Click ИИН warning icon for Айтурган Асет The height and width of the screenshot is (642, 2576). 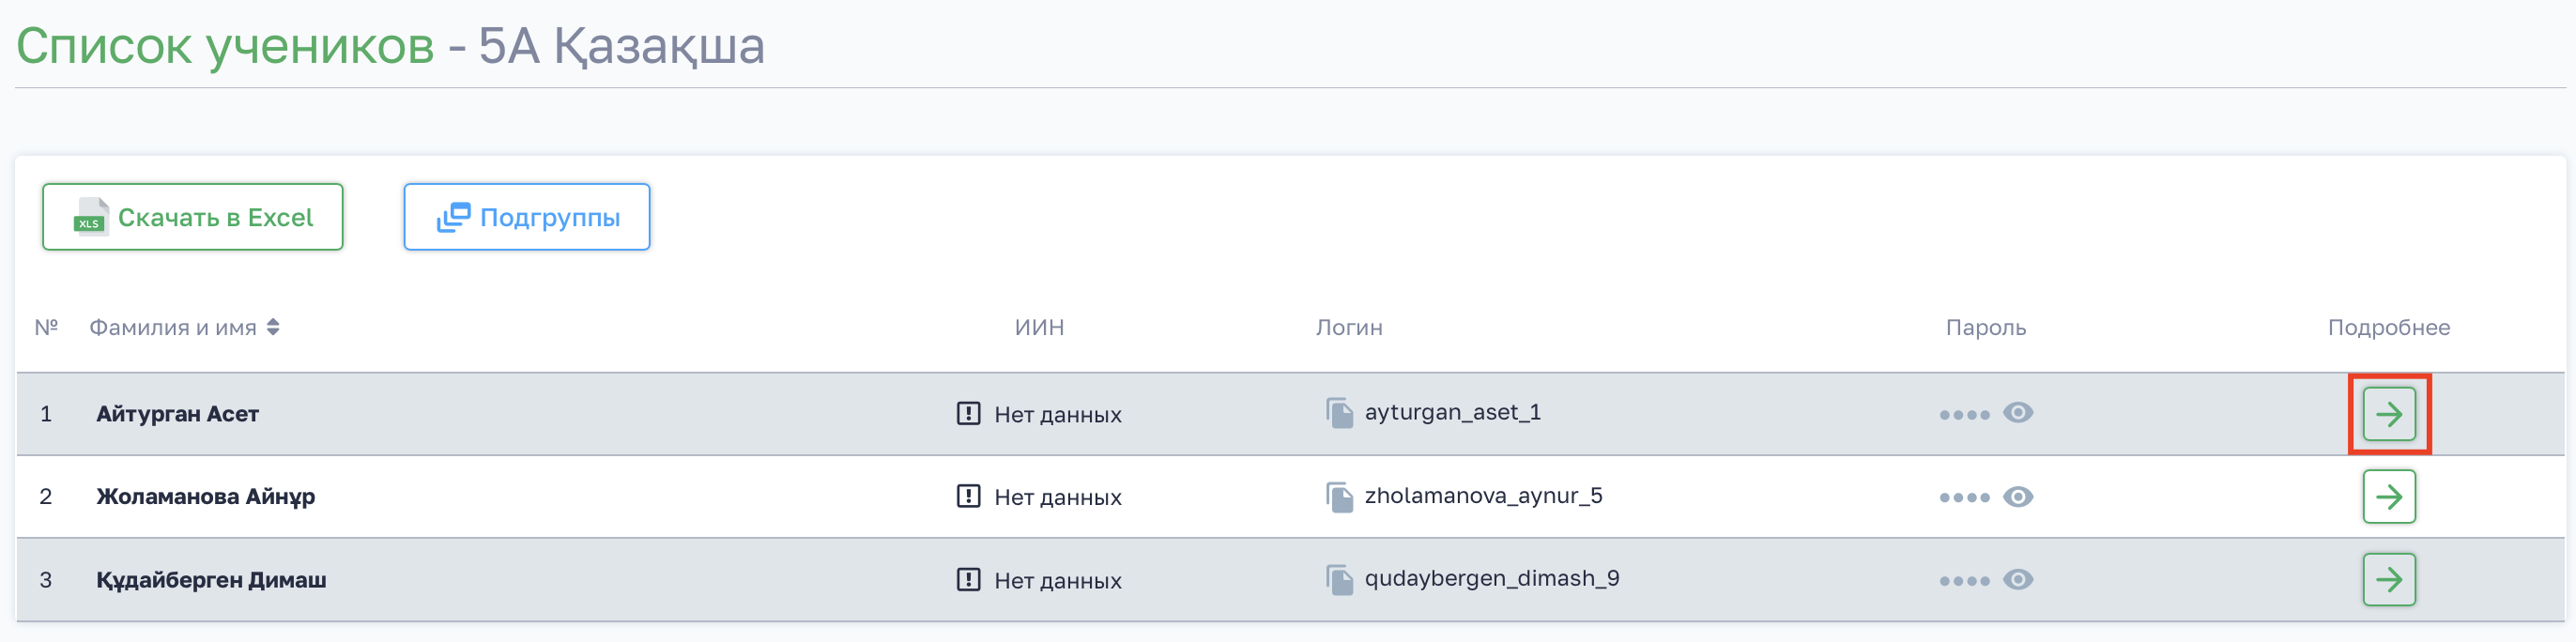pos(968,414)
